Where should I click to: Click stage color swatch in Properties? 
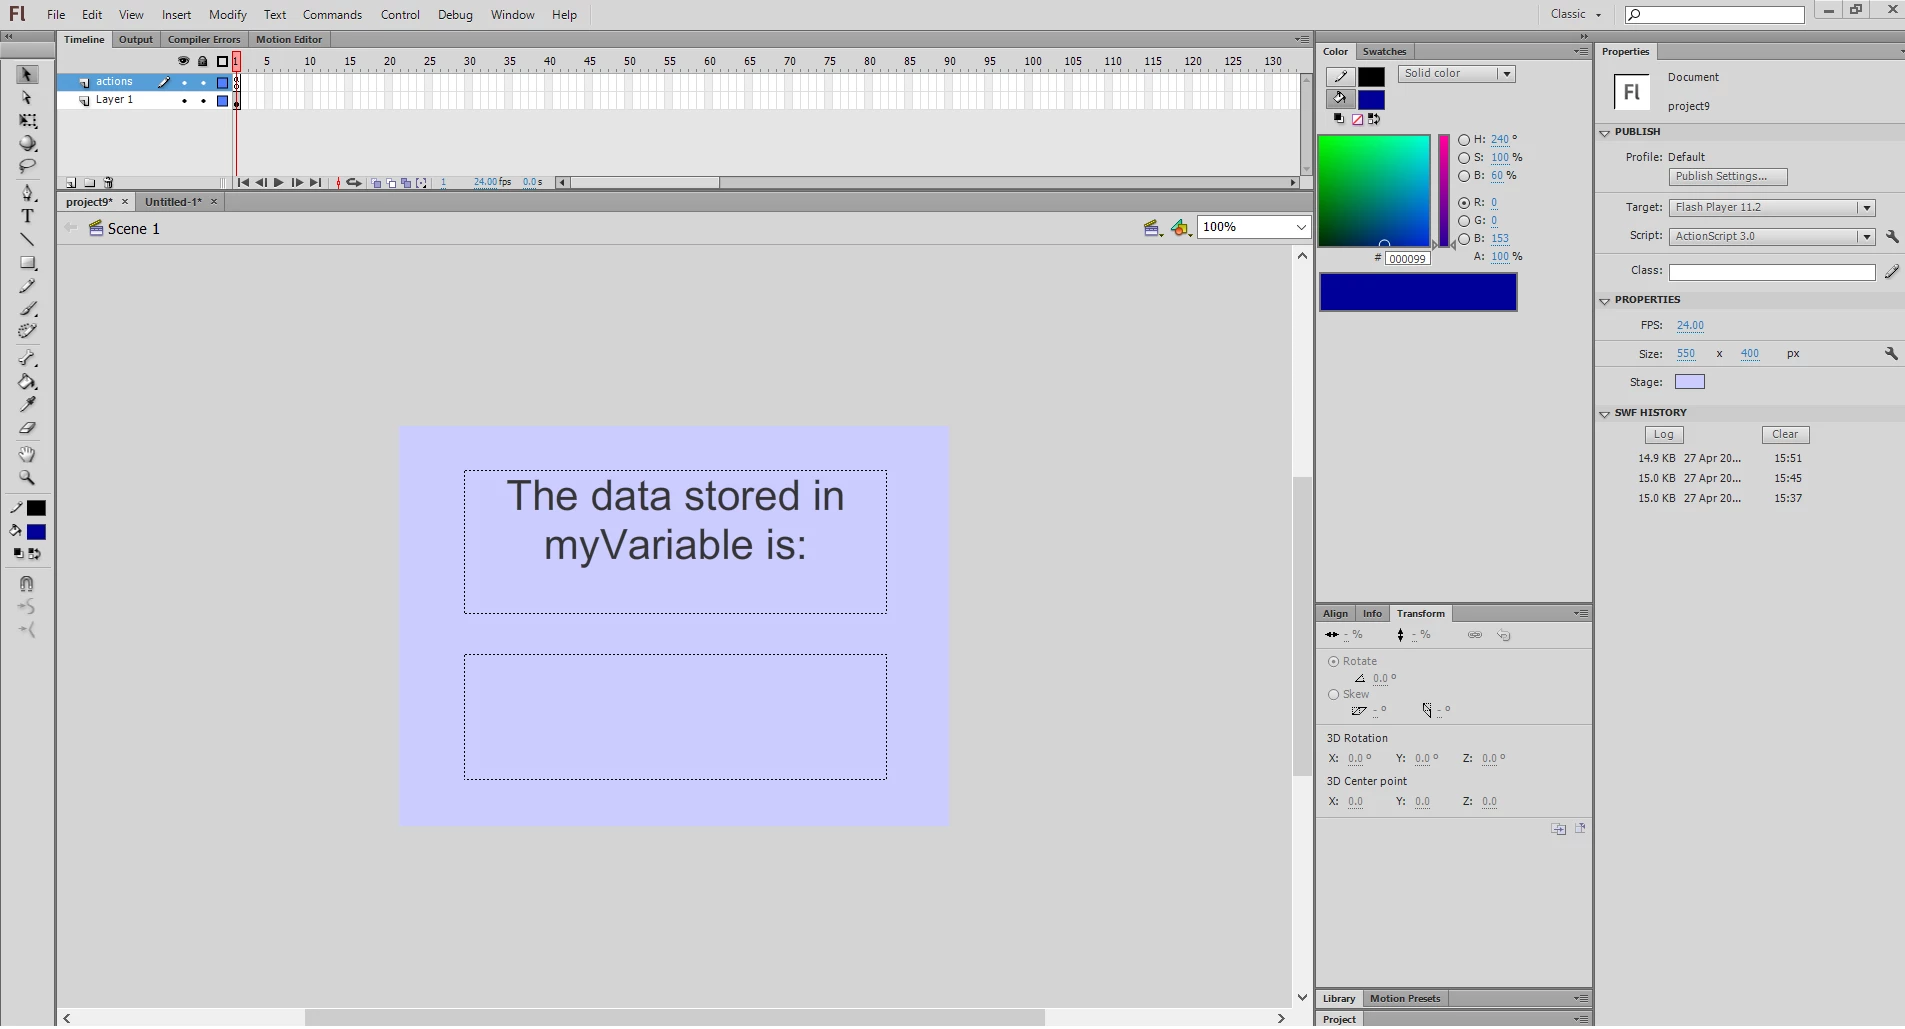(1690, 382)
